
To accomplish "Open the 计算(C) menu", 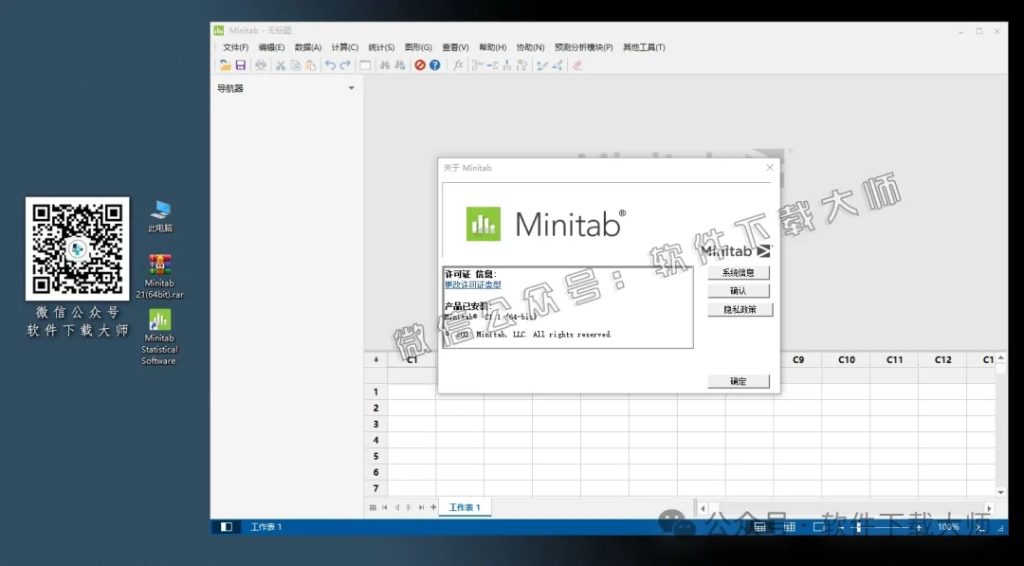I will tap(345, 48).
